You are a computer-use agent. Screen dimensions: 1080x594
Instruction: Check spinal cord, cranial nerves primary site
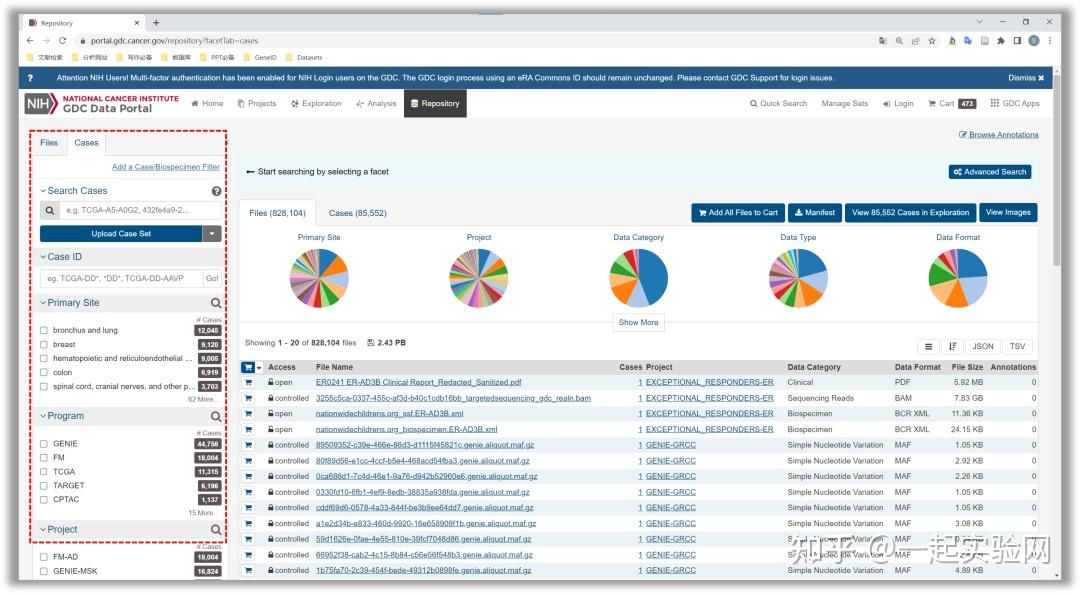tap(43, 387)
